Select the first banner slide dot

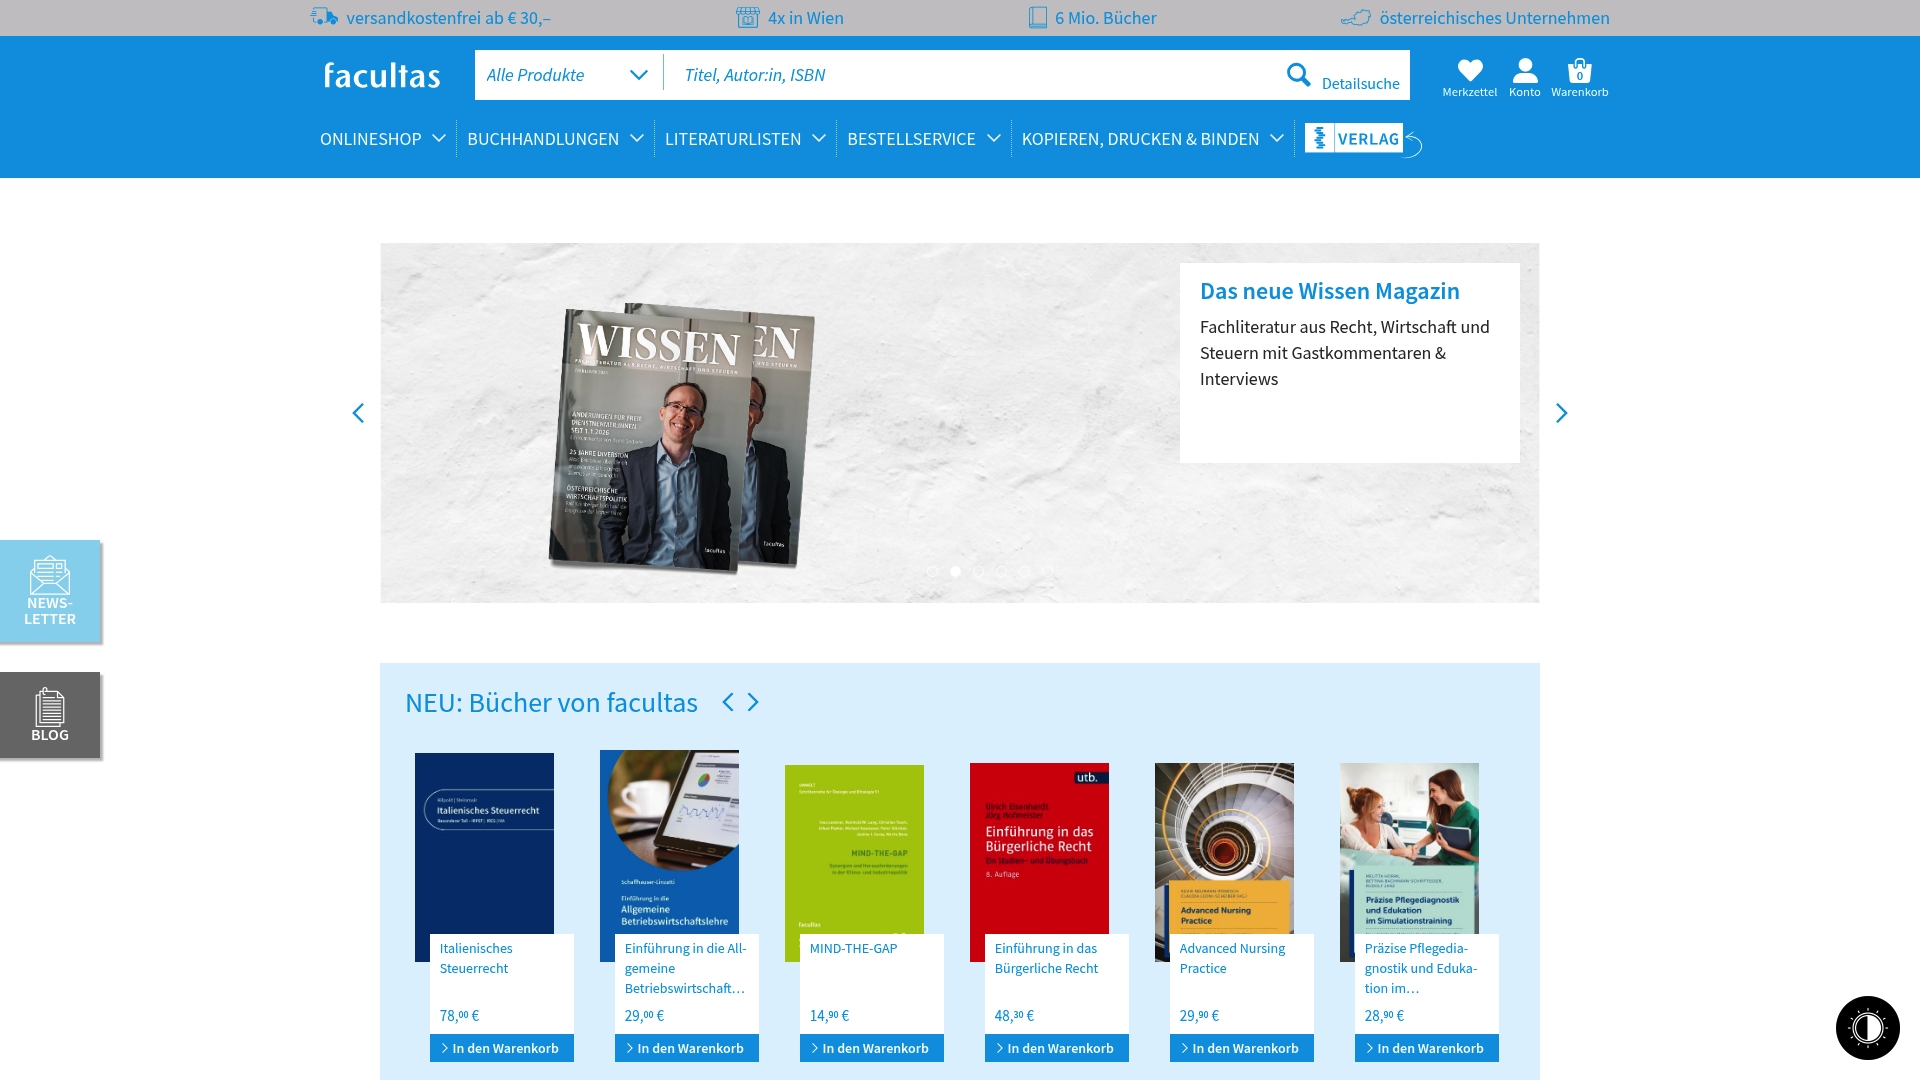tap(932, 572)
